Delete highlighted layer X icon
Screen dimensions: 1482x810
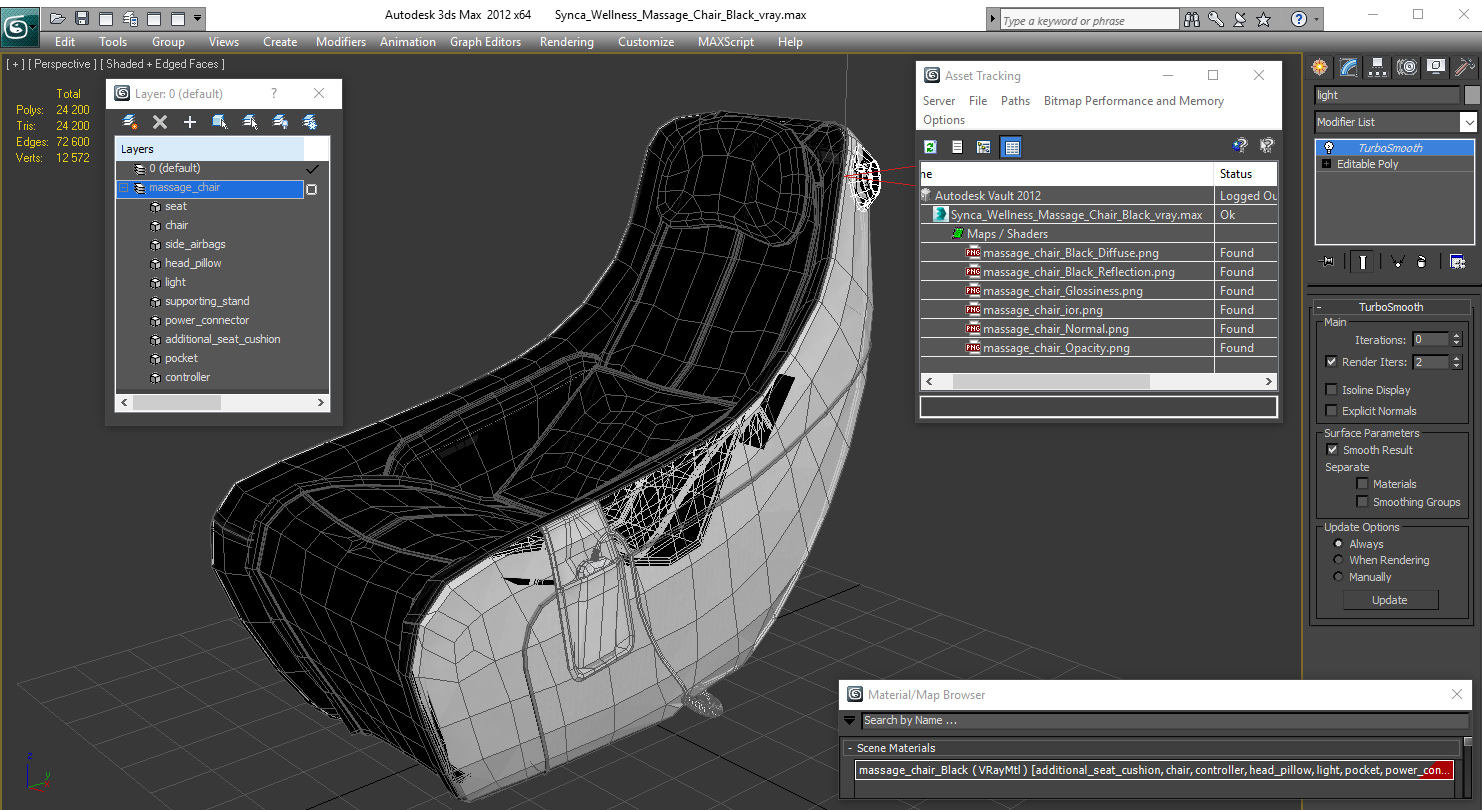click(x=160, y=122)
